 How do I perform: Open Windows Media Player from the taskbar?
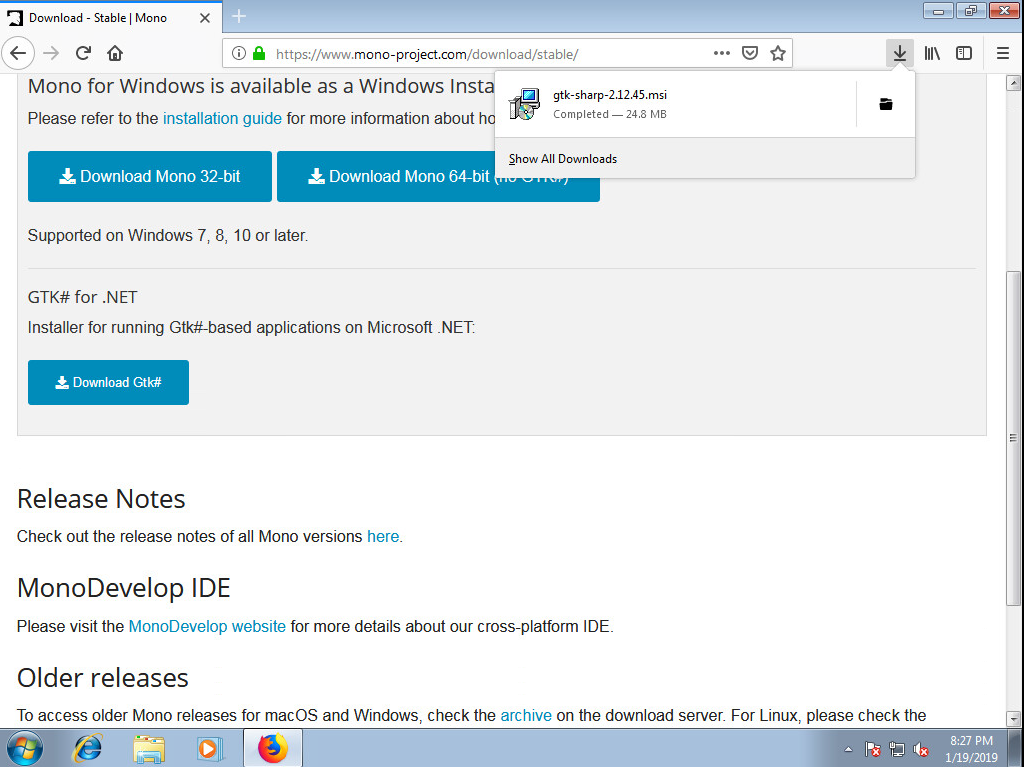tap(210, 748)
